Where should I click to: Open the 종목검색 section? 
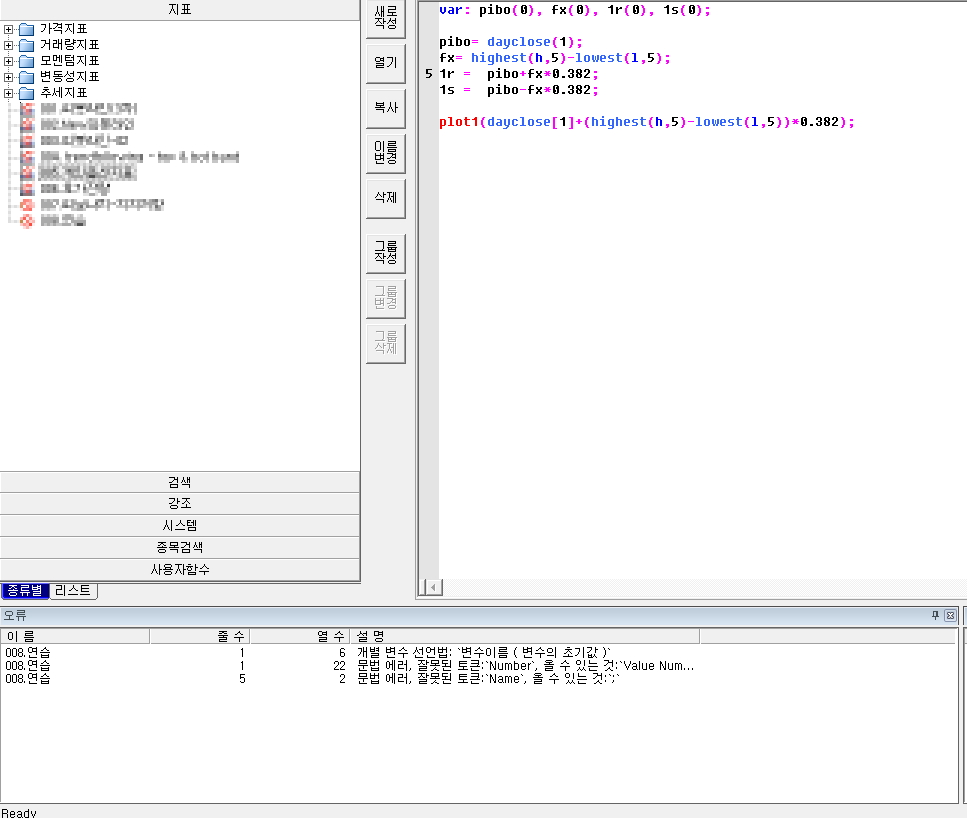pos(180,548)
